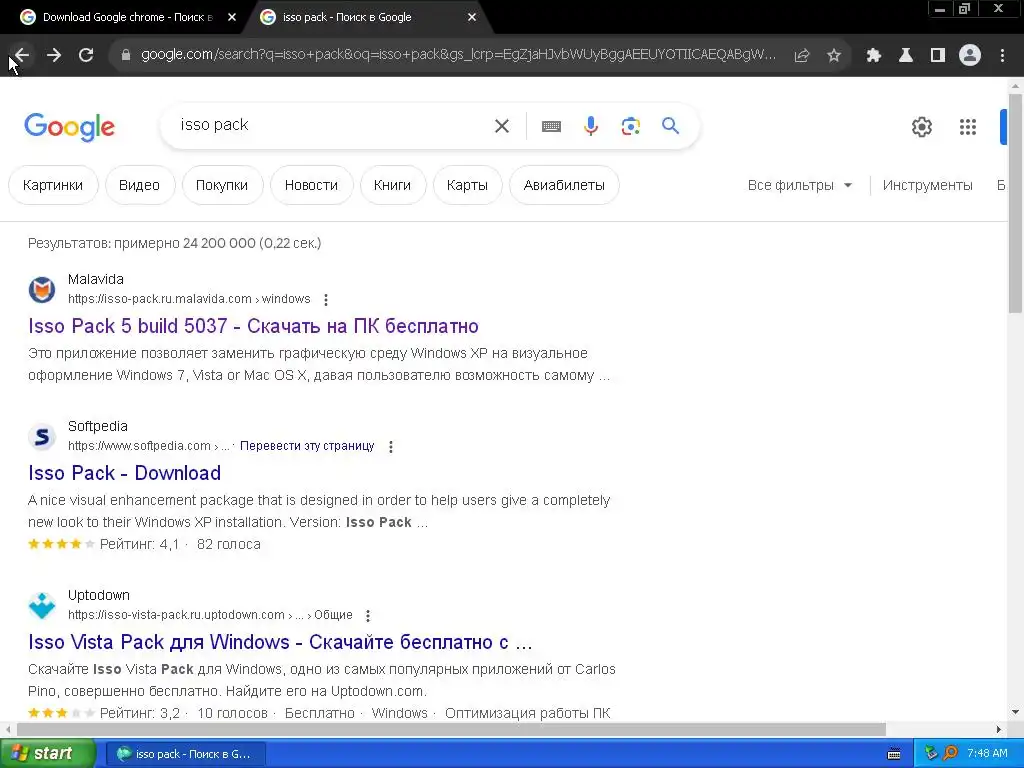The height and width of the screenshot is (768, 1024).
Task: Click the Malavida URL breadcrumb text
Action: 189,299
